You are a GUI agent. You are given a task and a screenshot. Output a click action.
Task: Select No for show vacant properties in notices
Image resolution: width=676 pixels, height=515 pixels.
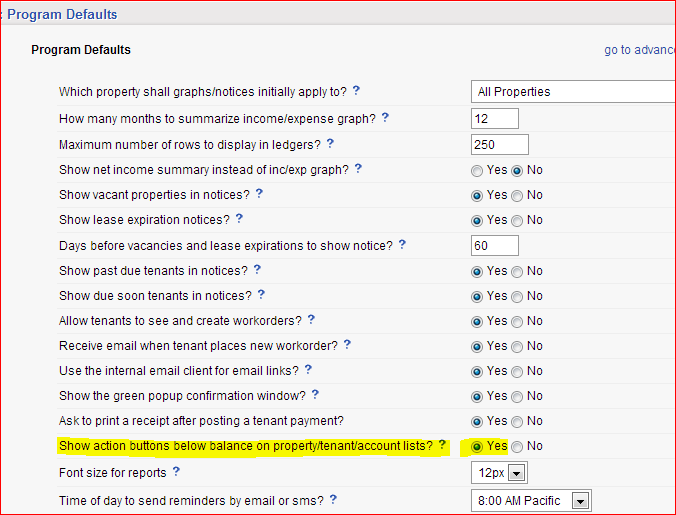(517, 196)
